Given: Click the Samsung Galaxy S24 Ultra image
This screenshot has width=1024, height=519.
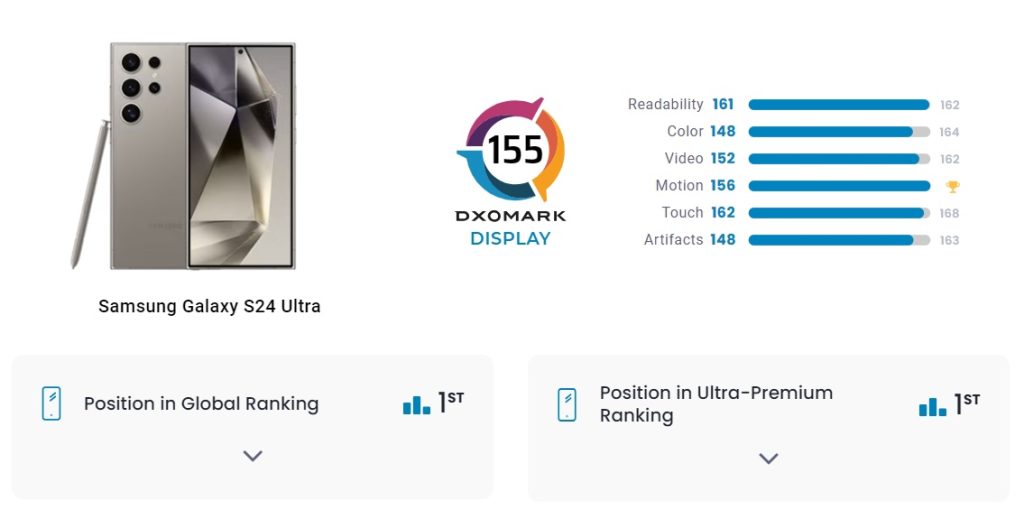Looking at the screenshot, I should coord(184,156).
